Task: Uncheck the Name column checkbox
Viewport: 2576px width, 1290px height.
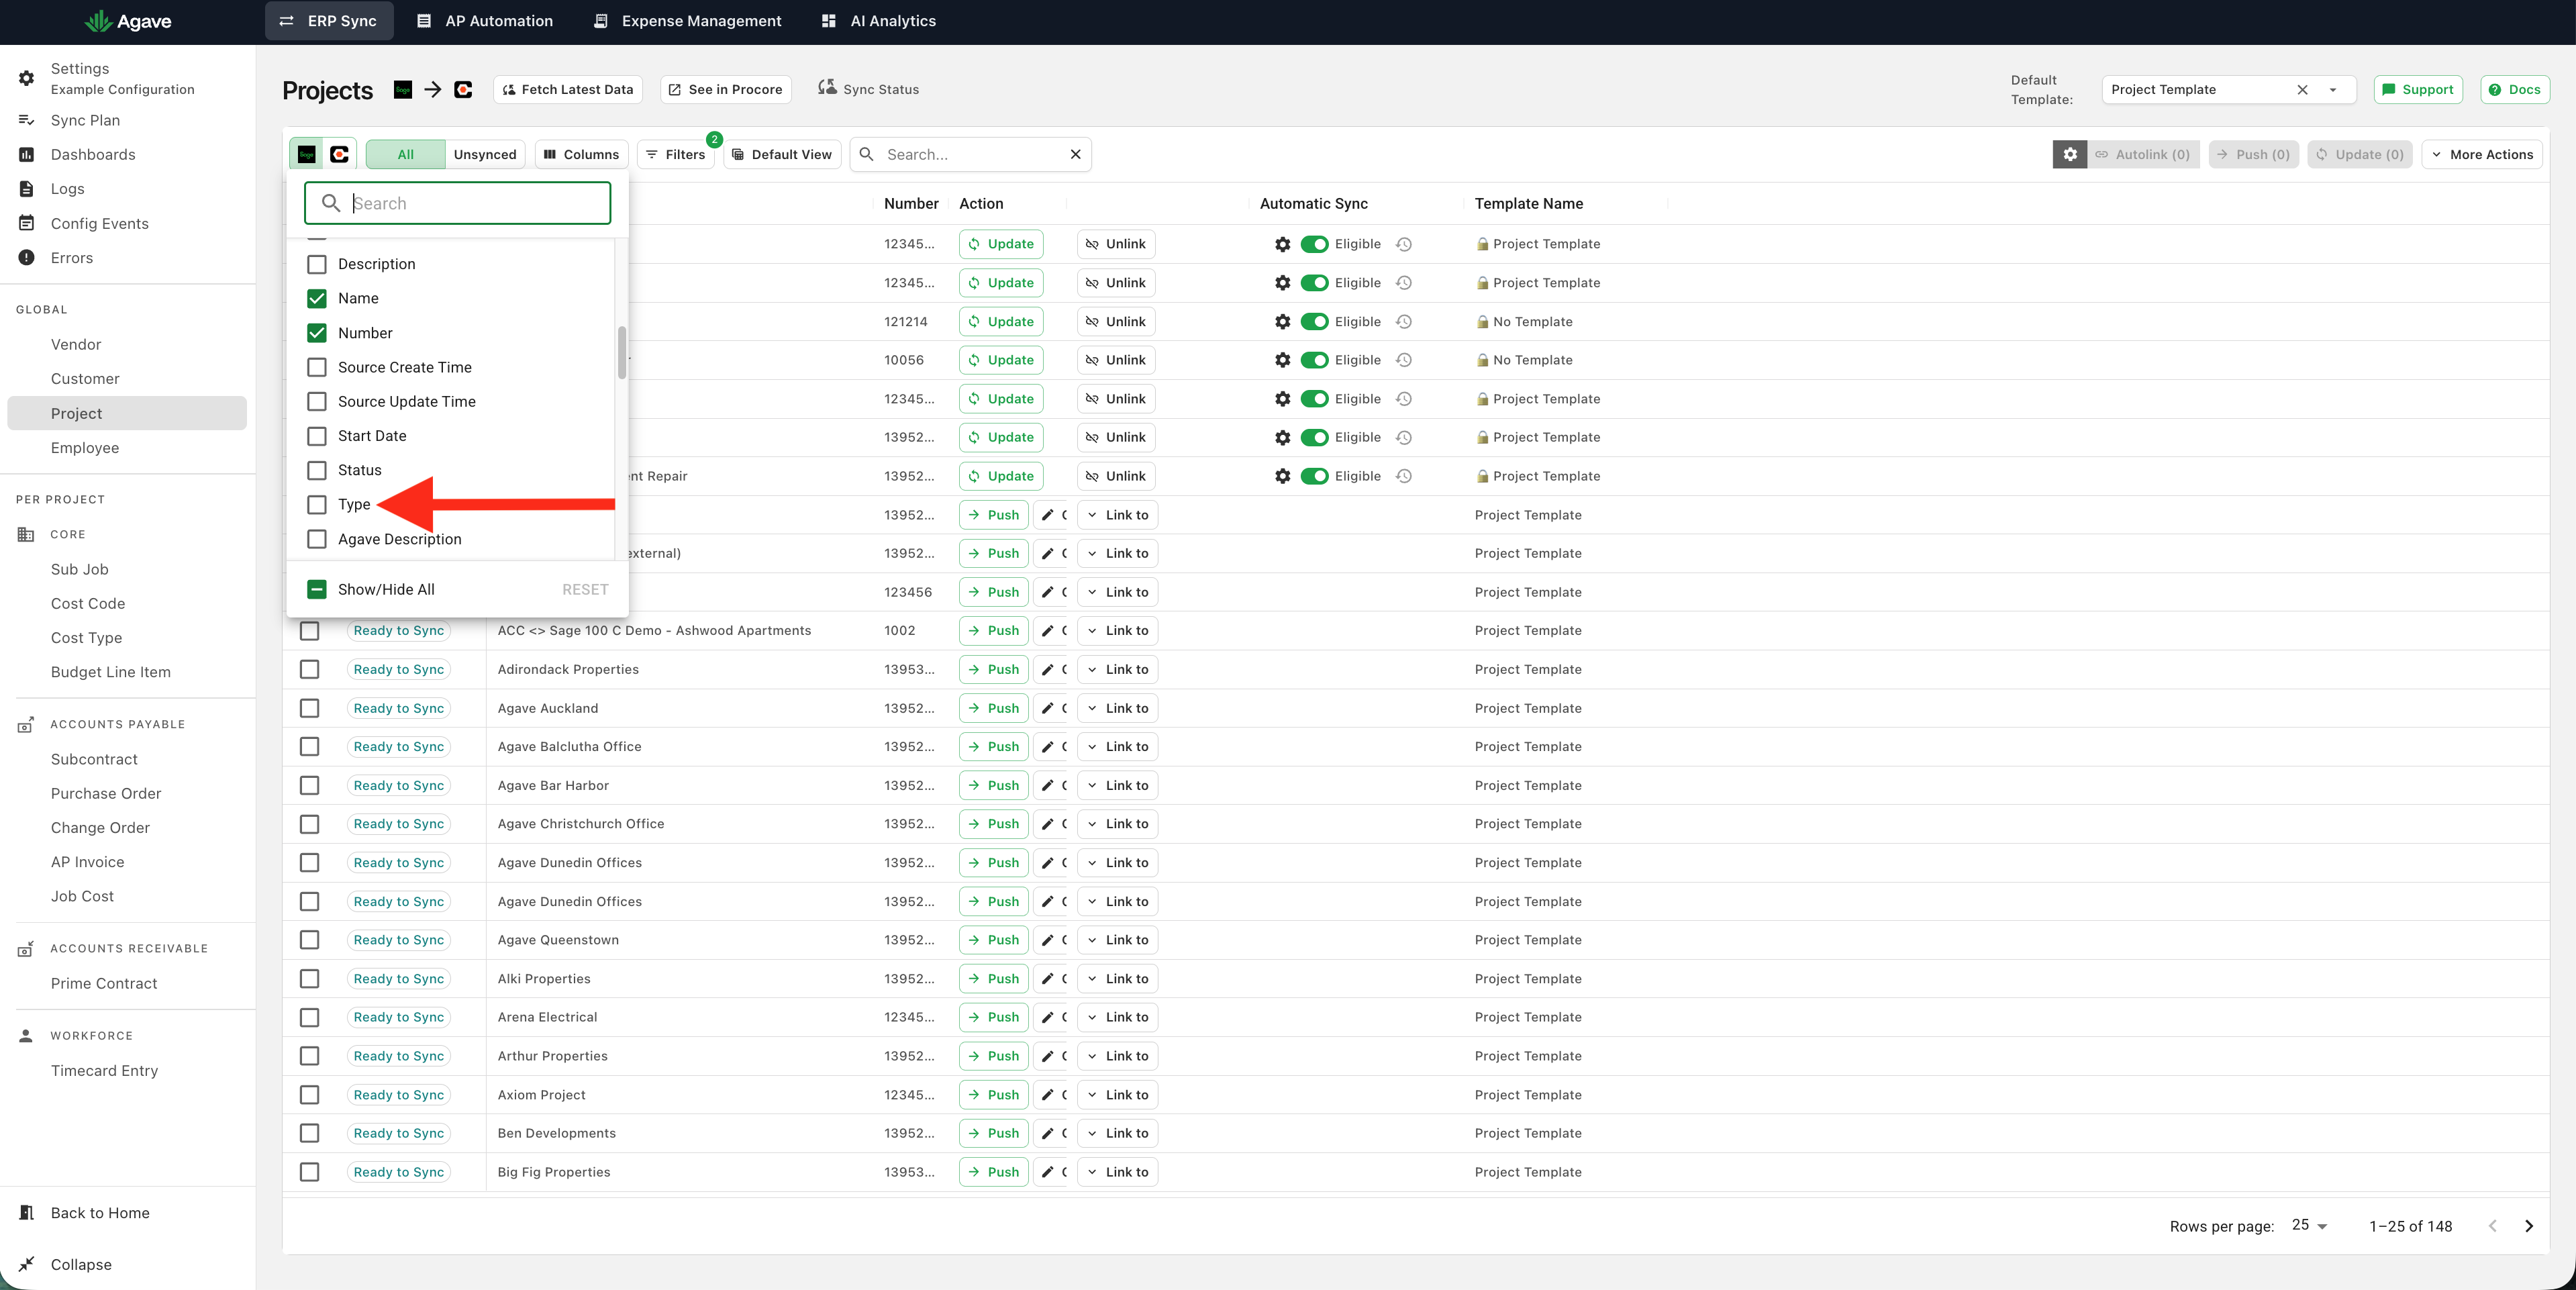Action: coord(317,298)
